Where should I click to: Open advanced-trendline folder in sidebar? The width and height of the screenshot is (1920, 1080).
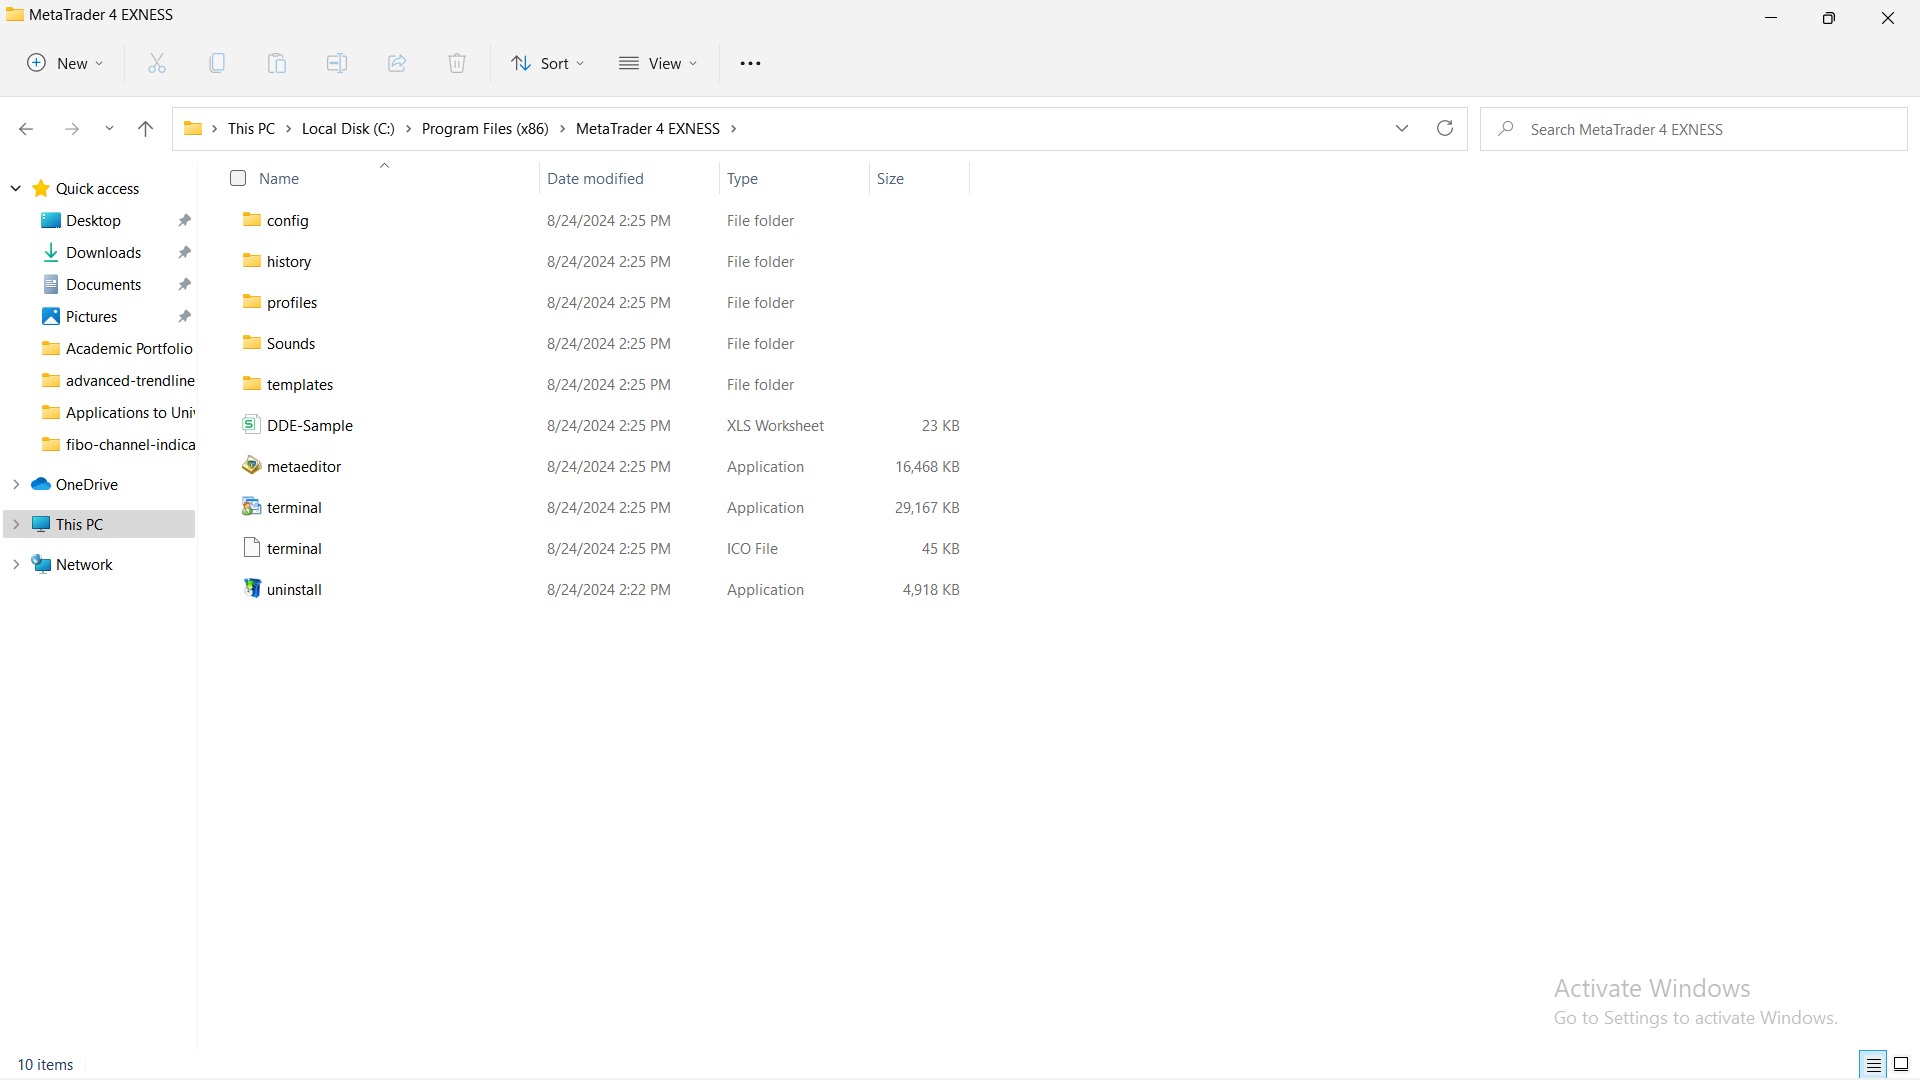click(118, 381)
